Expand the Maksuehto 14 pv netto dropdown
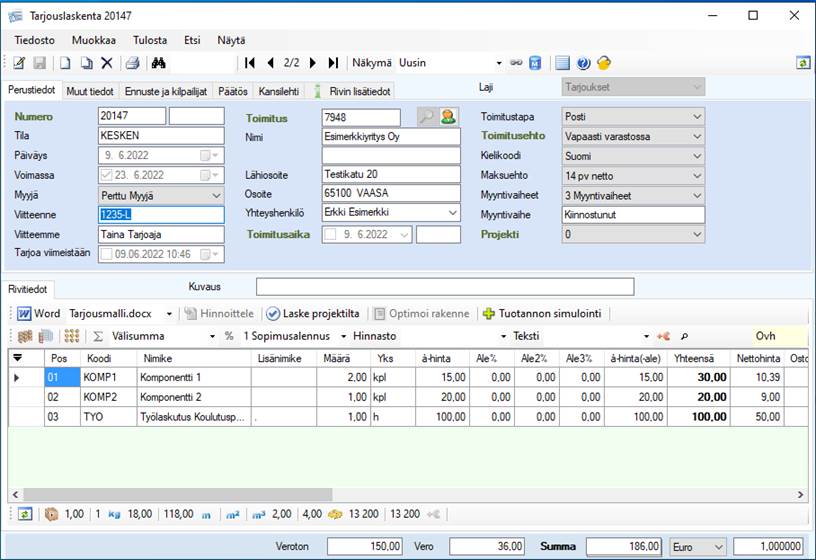 (x=697, y=176)
